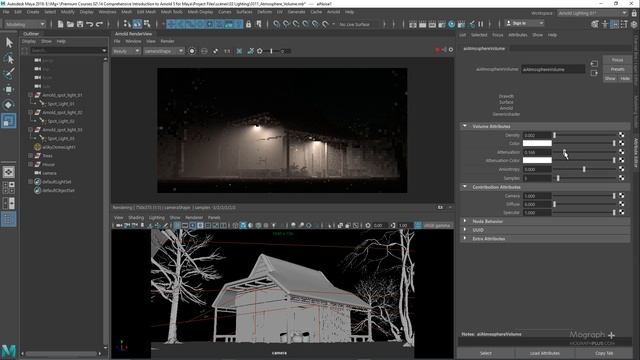Open the Sign In dropdown
640x360 pixels.
point(524,24)
